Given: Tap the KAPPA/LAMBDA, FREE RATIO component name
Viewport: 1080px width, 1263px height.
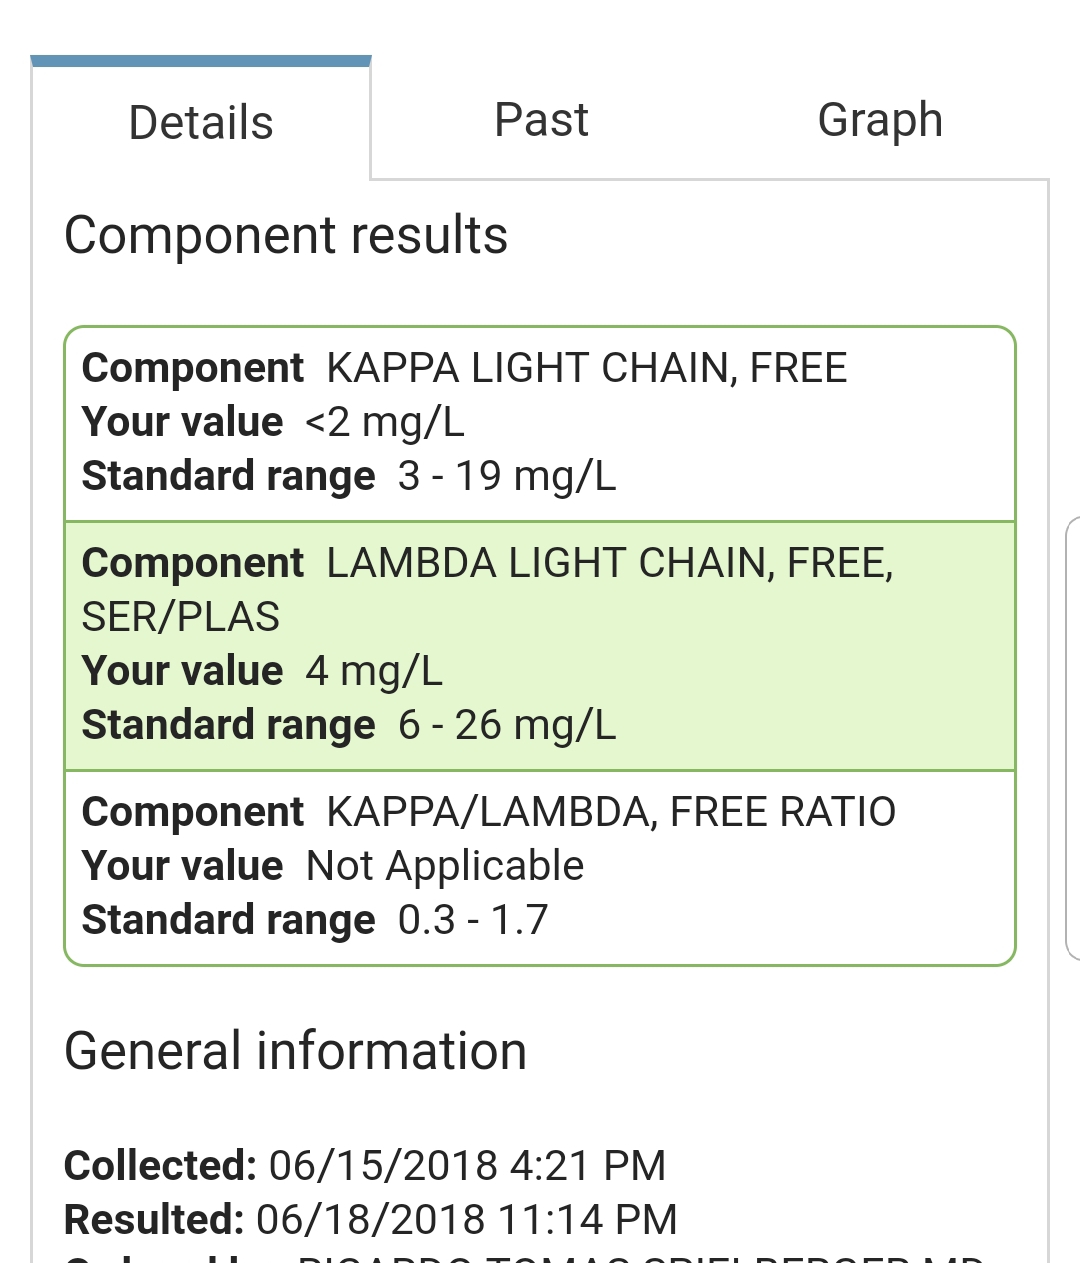Looking at the screenshot, I should (x=610, y=812).
